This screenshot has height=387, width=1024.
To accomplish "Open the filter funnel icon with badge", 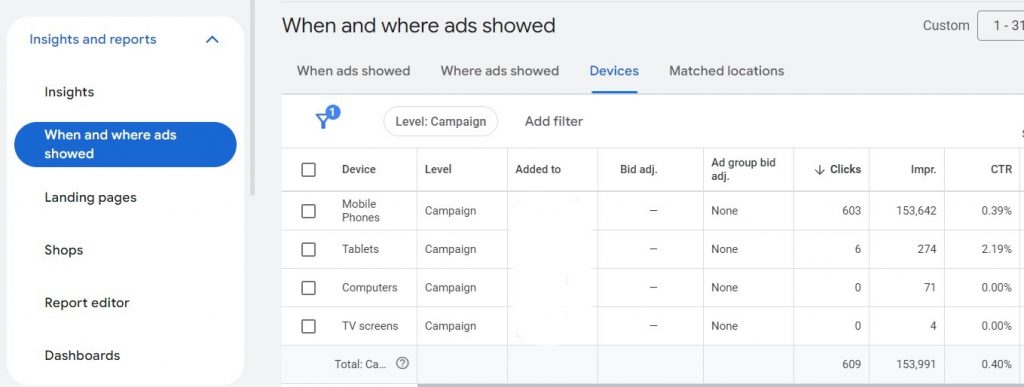I will tap(327, 118).
